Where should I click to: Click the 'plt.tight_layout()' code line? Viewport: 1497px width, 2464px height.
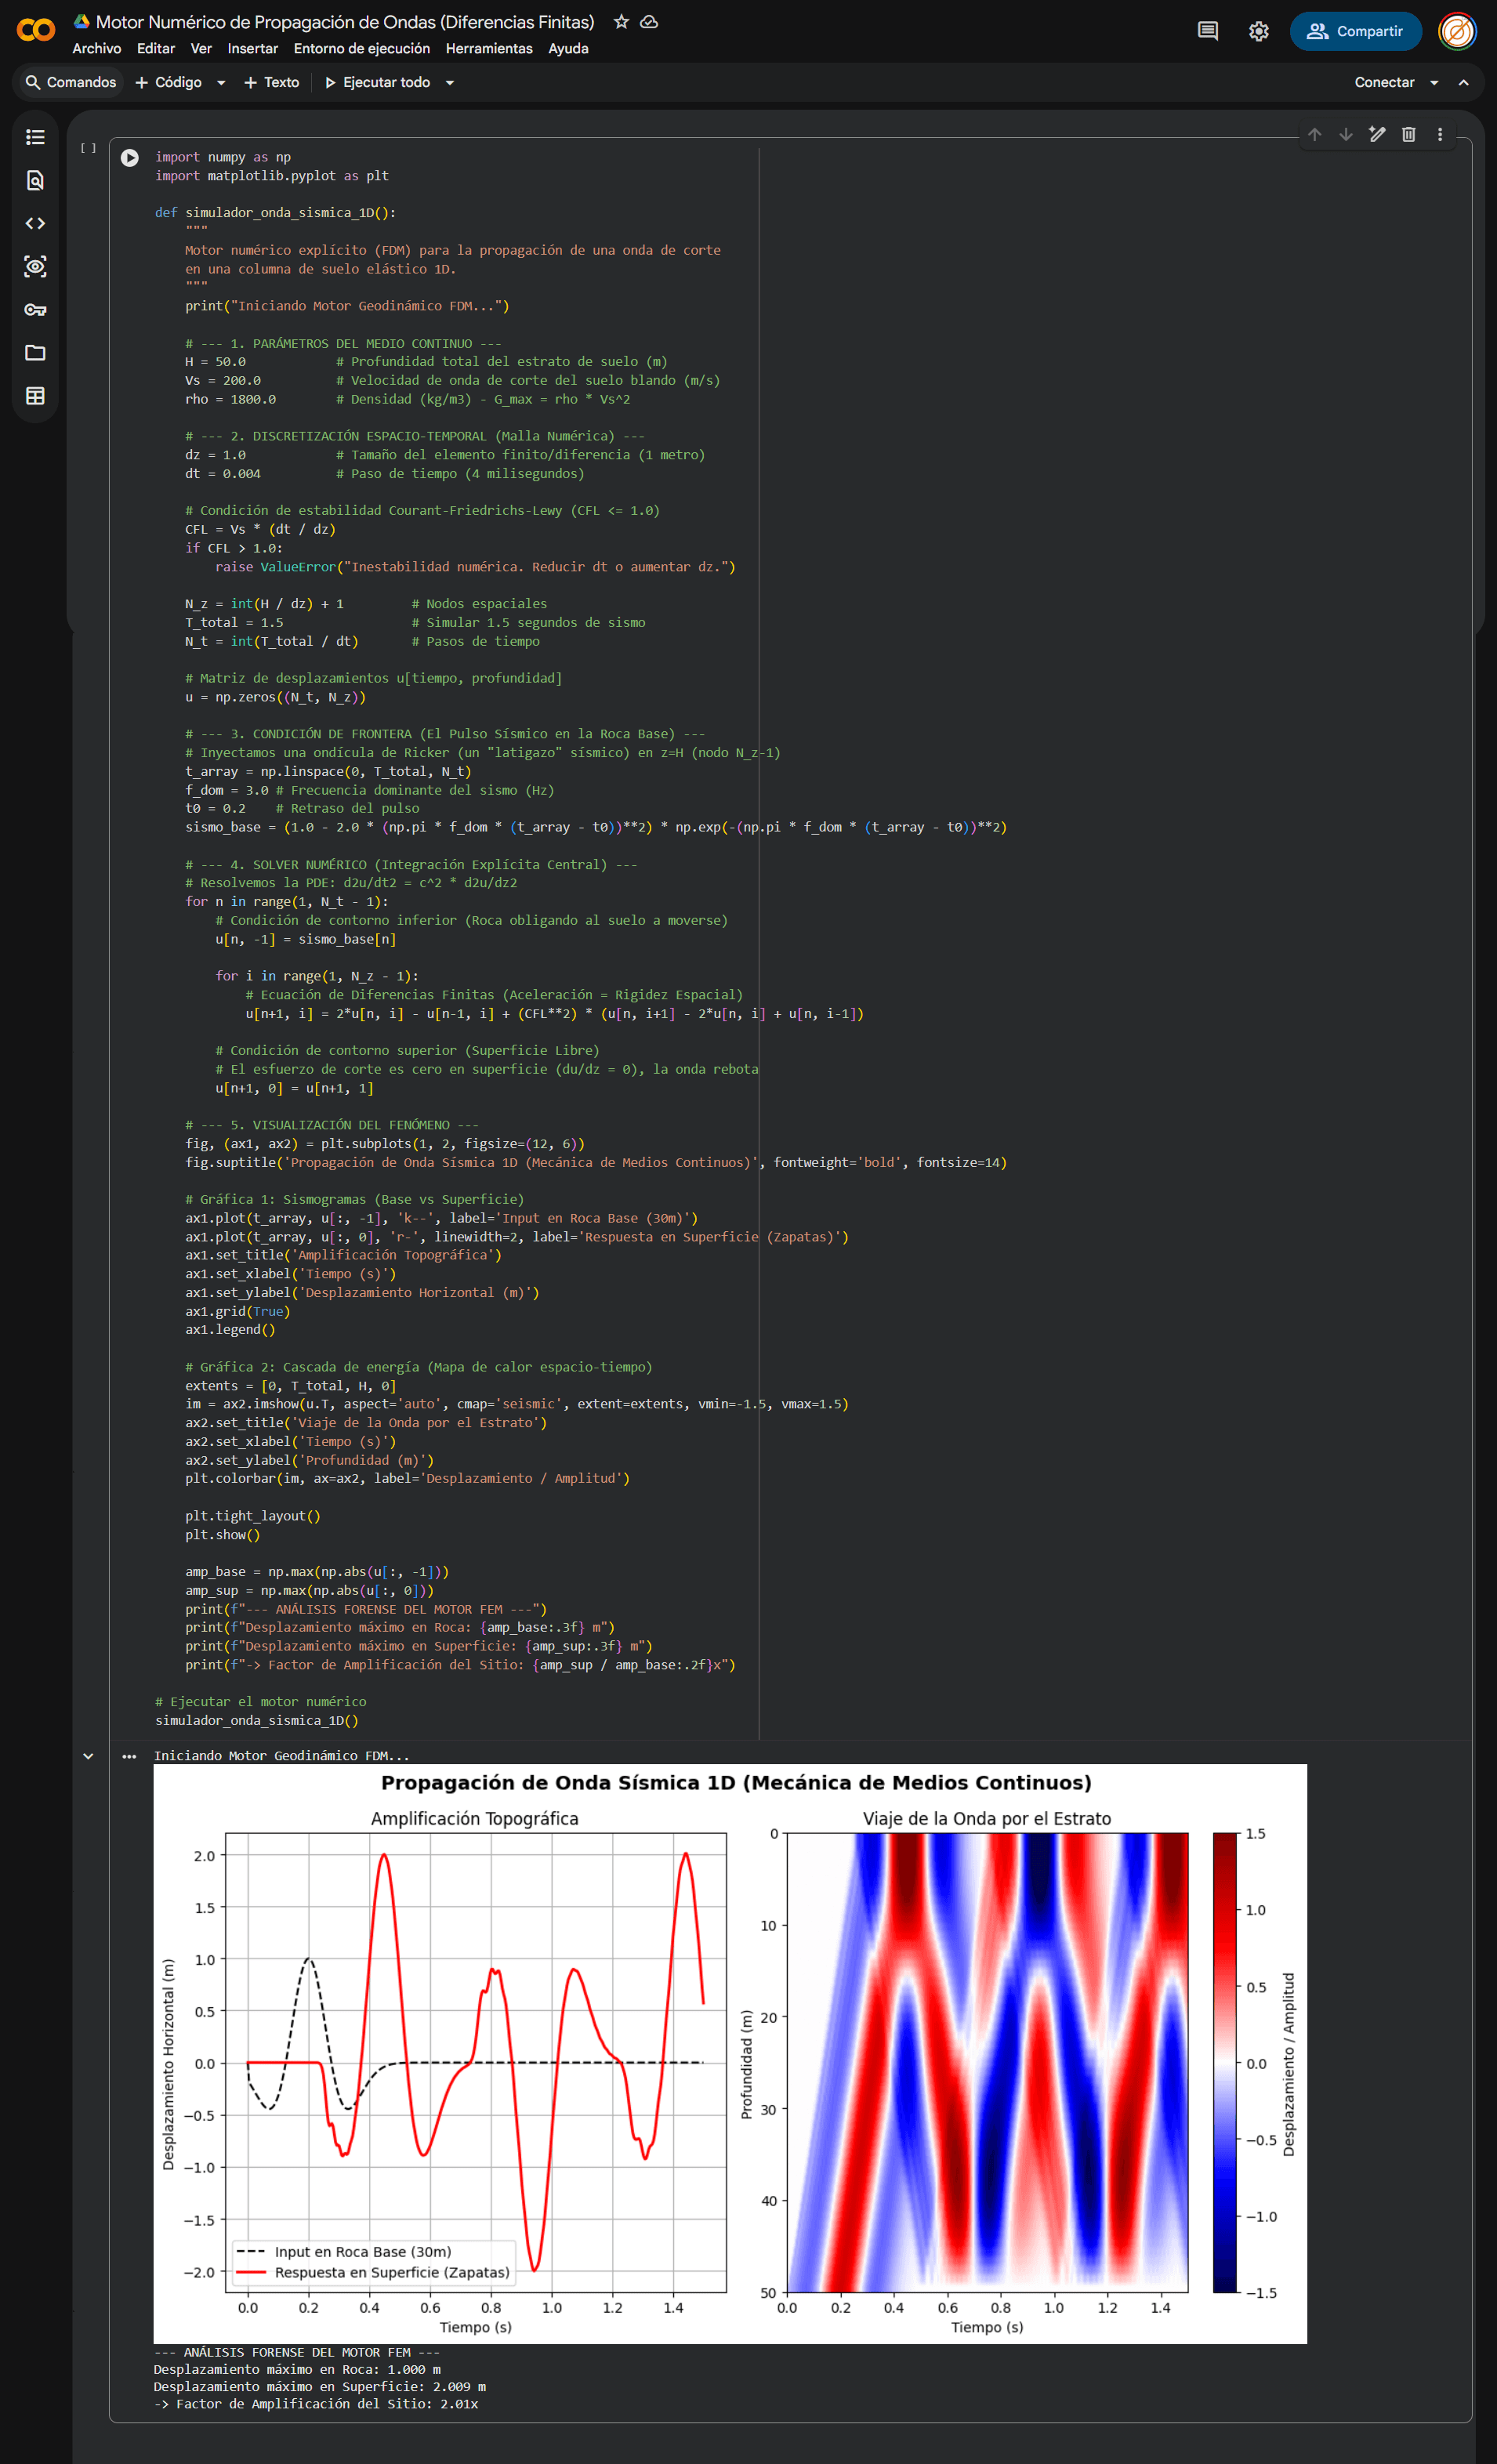(253, 1516)
